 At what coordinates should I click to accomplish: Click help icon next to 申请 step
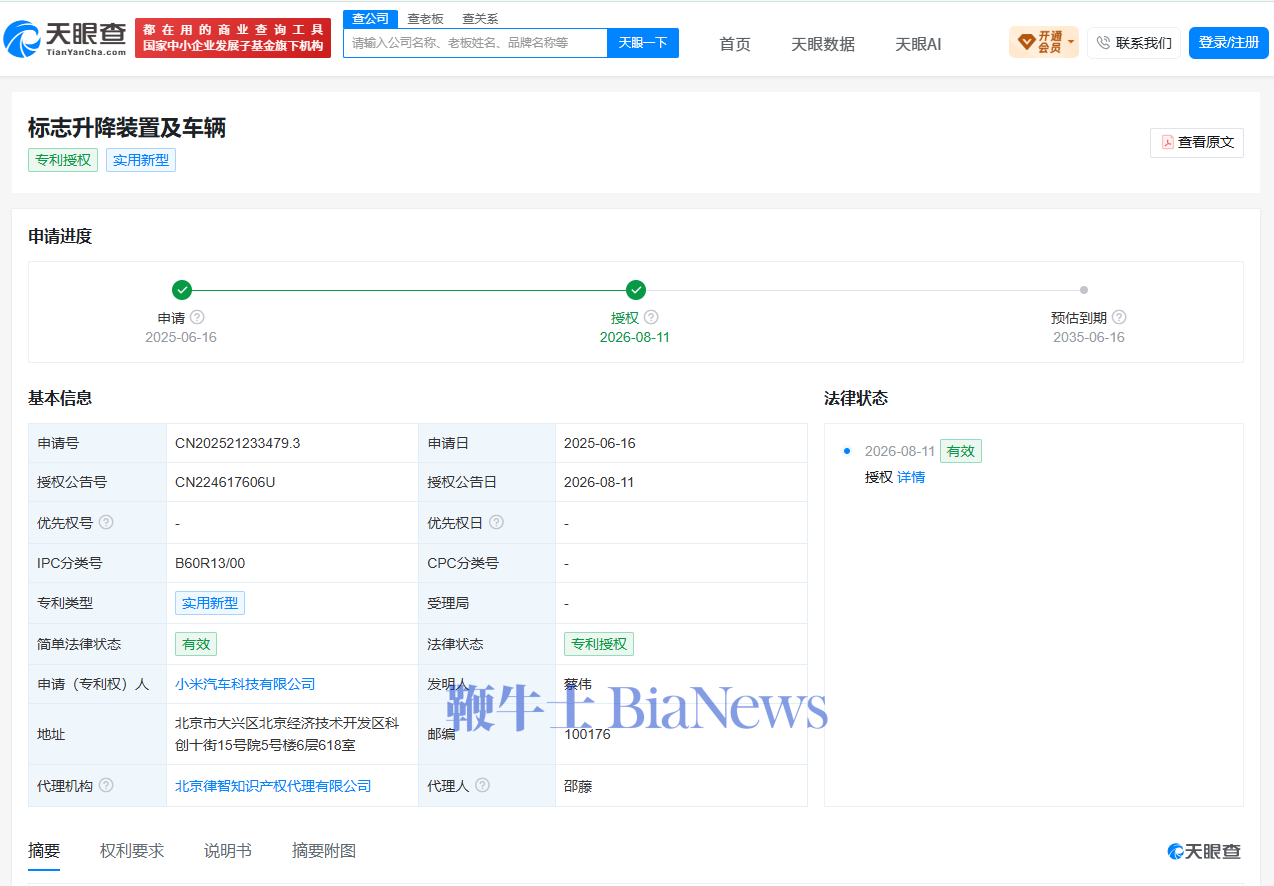(x=197, y=317)
